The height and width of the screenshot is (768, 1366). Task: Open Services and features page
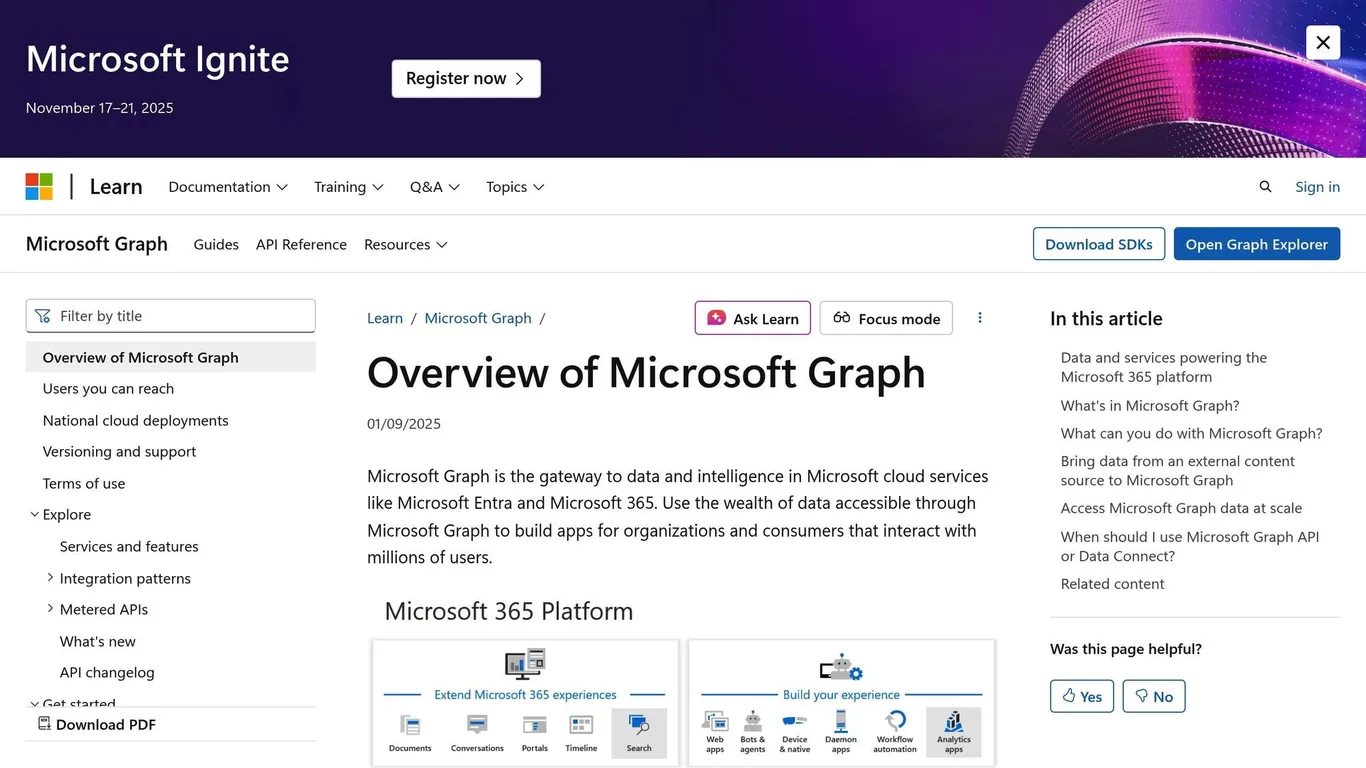point(129,547)
